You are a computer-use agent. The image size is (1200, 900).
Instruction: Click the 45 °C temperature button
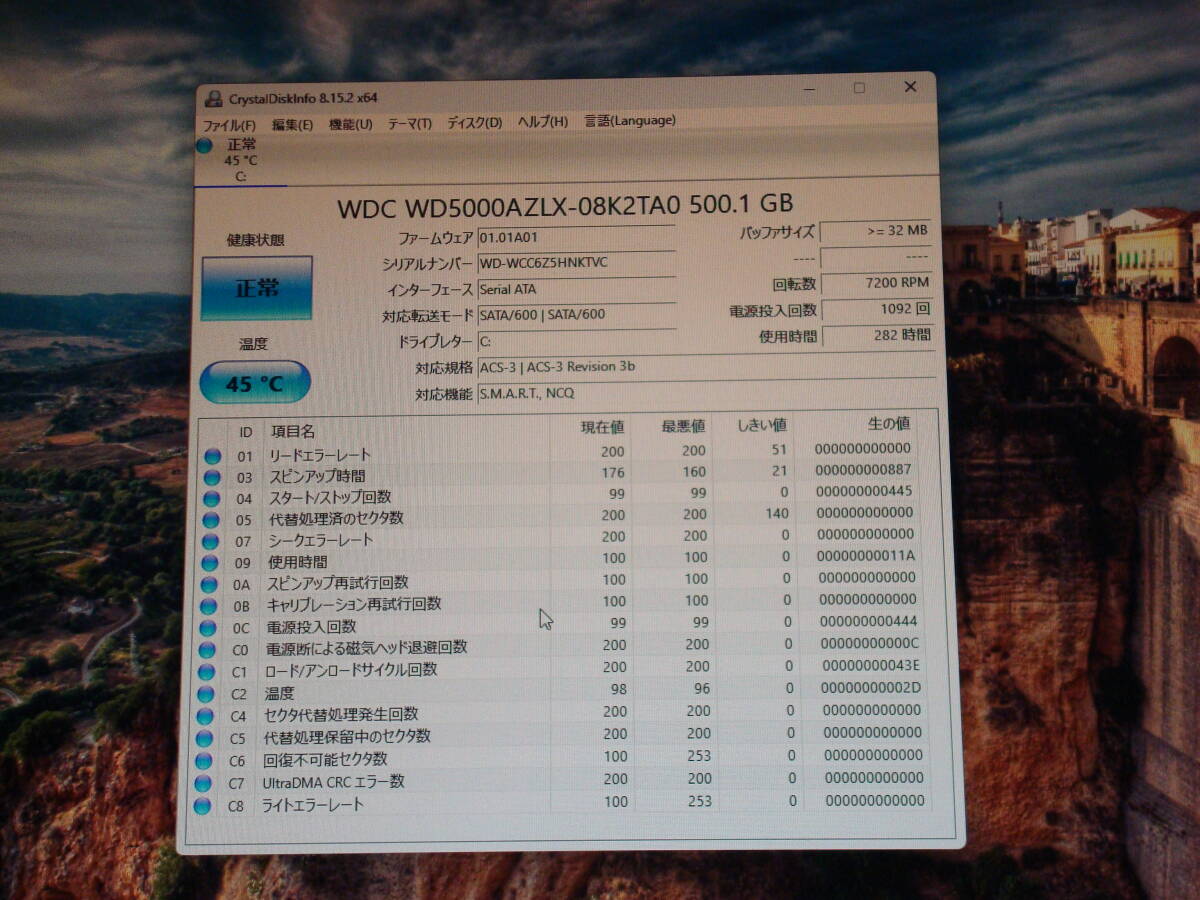point(255,383)
